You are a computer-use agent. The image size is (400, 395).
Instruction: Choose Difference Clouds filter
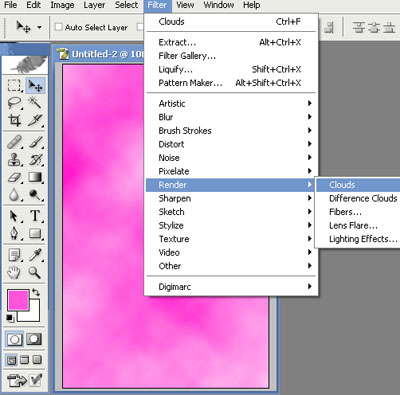tap(358, 198)
